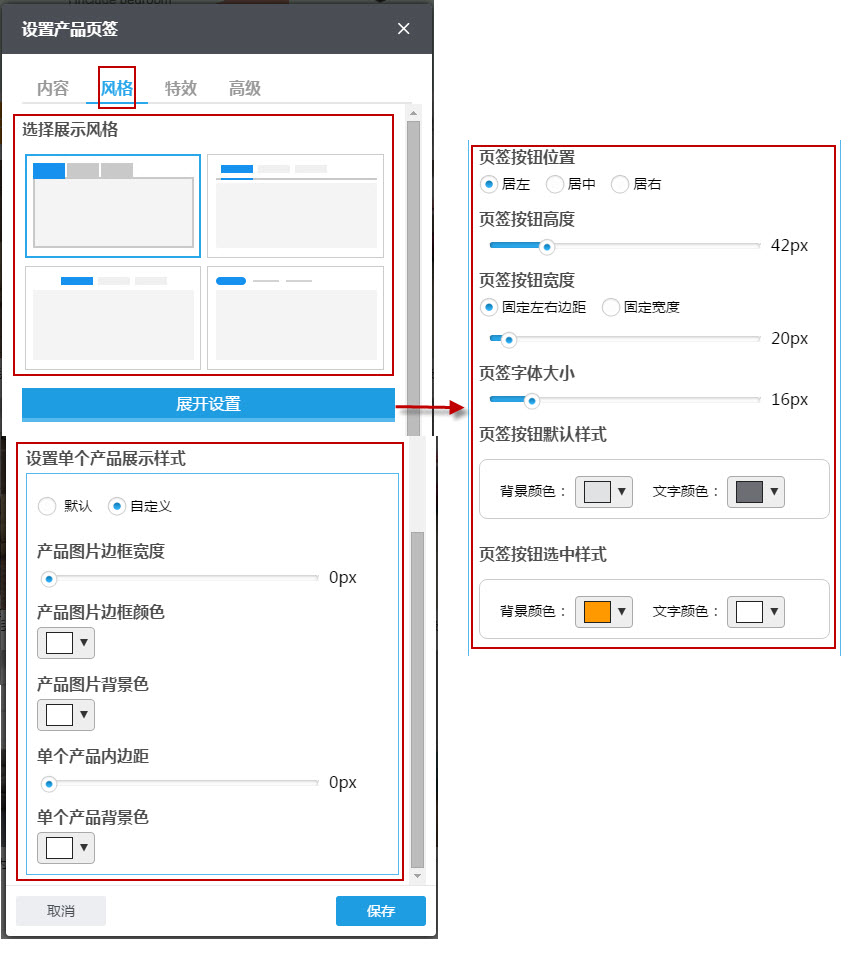Click the 展开设置 (Expand Settings) button

[x=208, y=404]
